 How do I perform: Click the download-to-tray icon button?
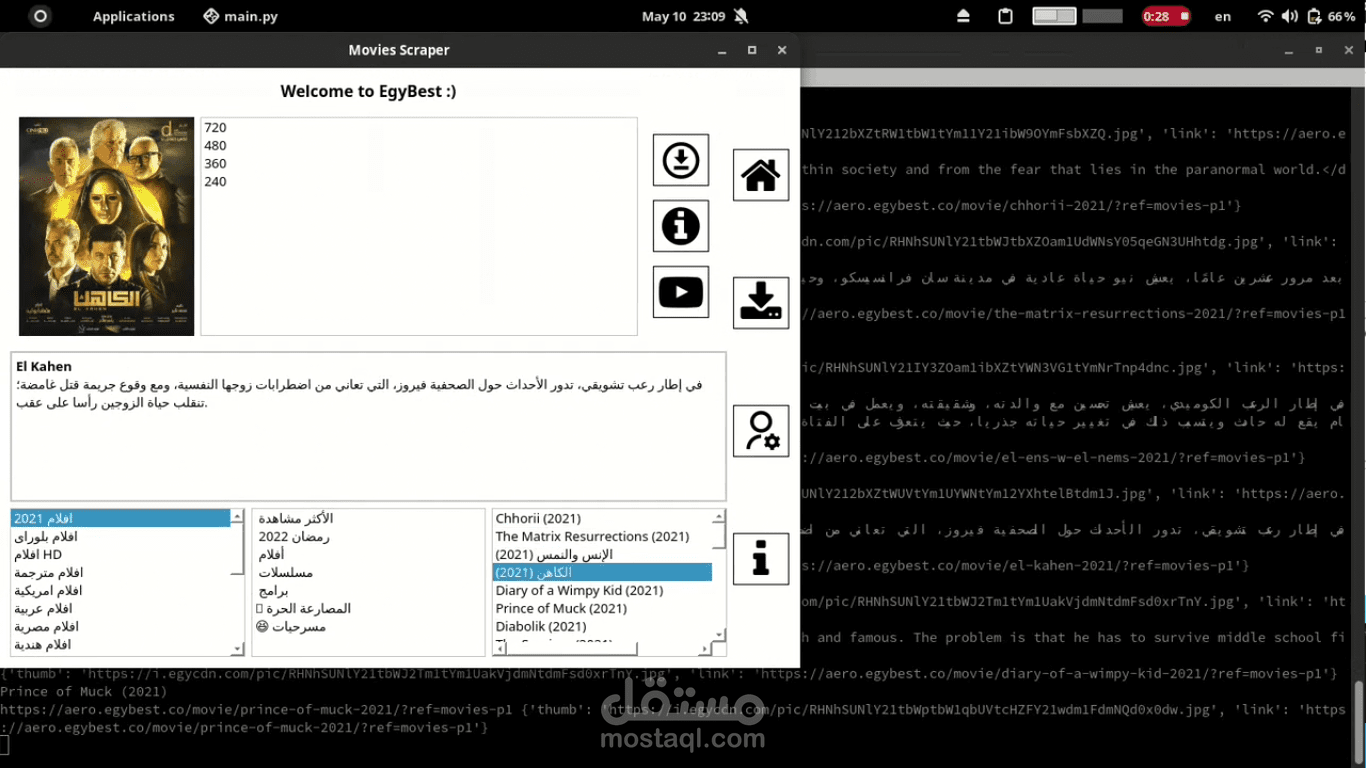coord(761,303)
